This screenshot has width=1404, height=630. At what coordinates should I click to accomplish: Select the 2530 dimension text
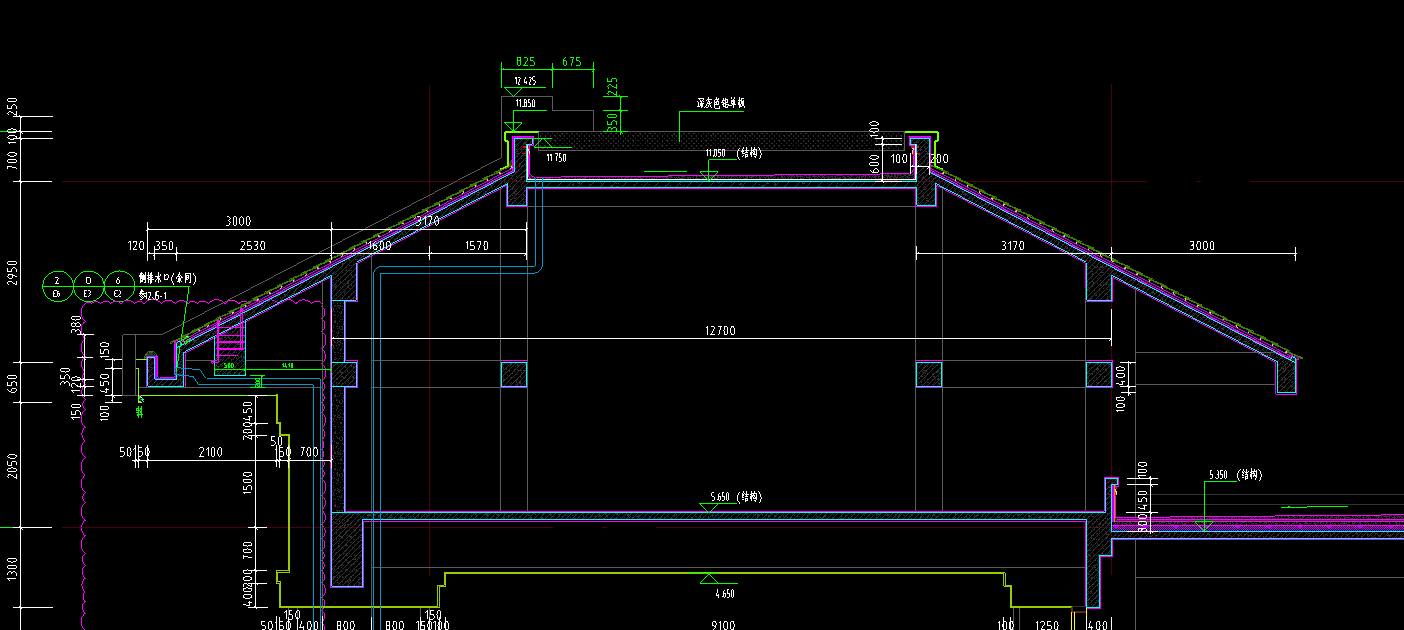pyautogui.click(x=252, y=246)
